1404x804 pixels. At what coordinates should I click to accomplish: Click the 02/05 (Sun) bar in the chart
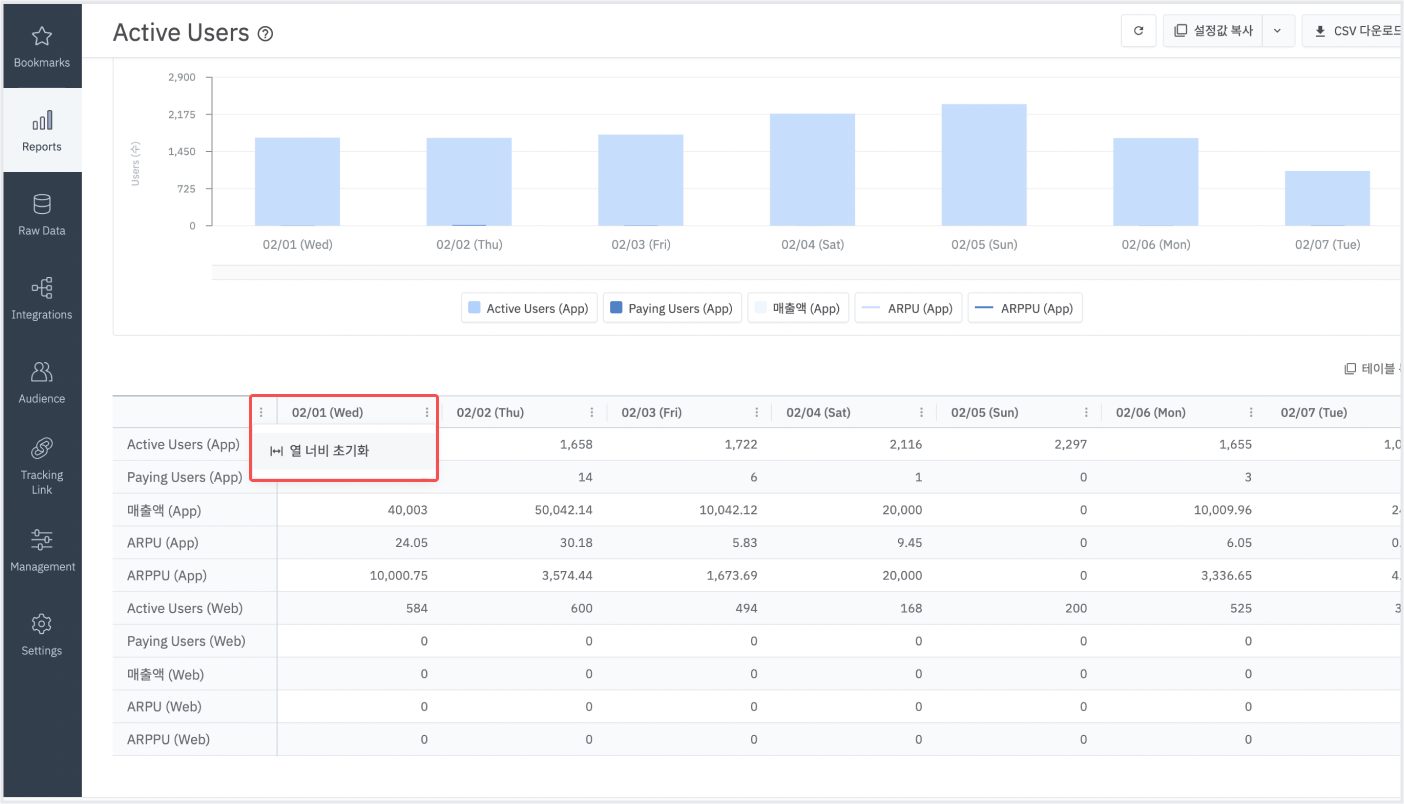pyautogui.click(x=984, y=165)
